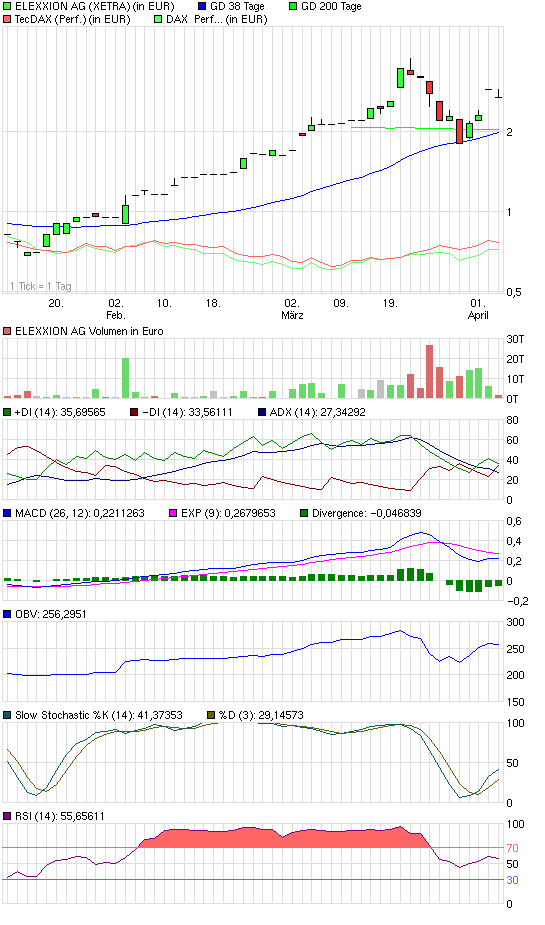Screen dimensions: 545x925
Task: Click the dark red -DI (14) swatch
Action: (x=134, y=412)
